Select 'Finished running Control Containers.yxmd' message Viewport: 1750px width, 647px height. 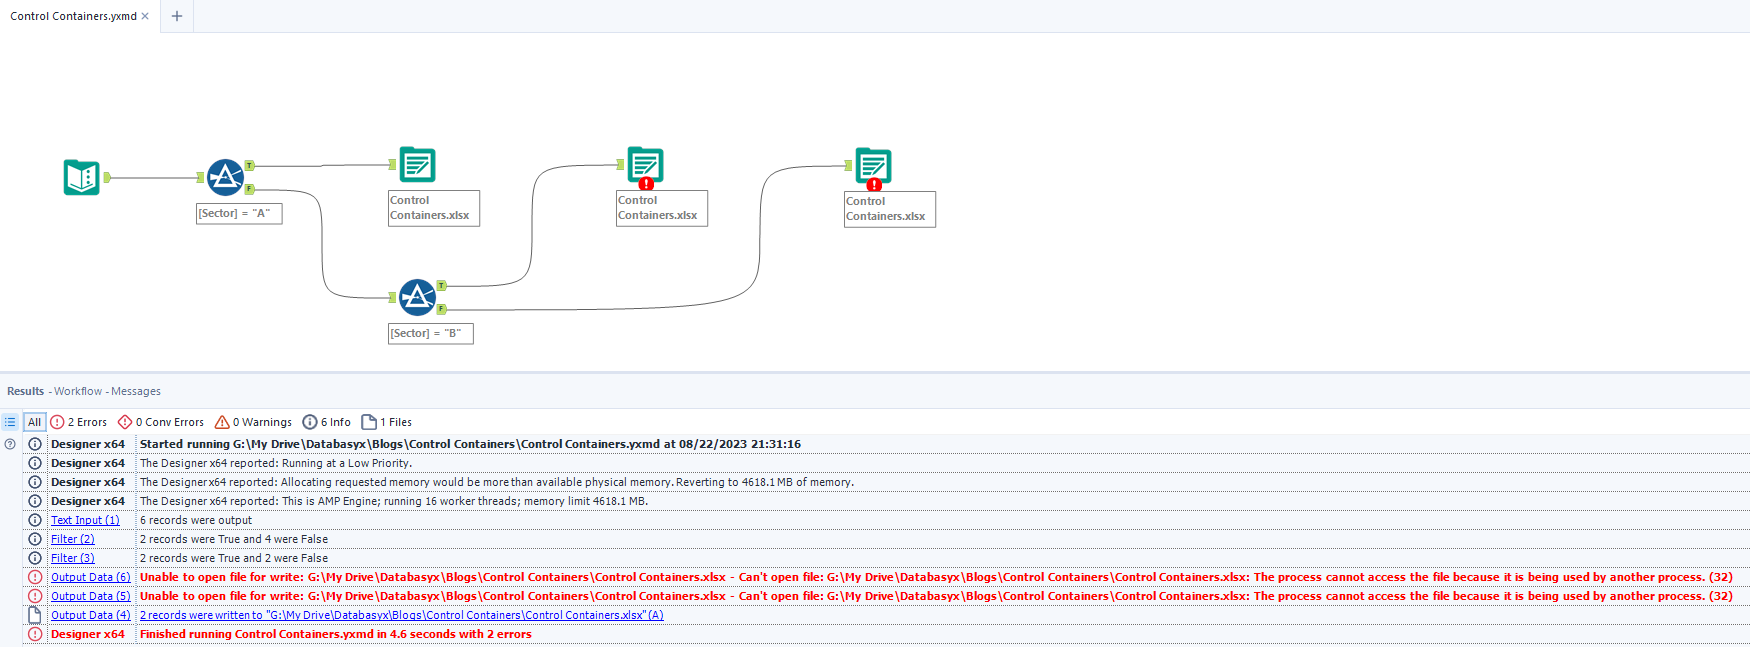click(336, 634)
